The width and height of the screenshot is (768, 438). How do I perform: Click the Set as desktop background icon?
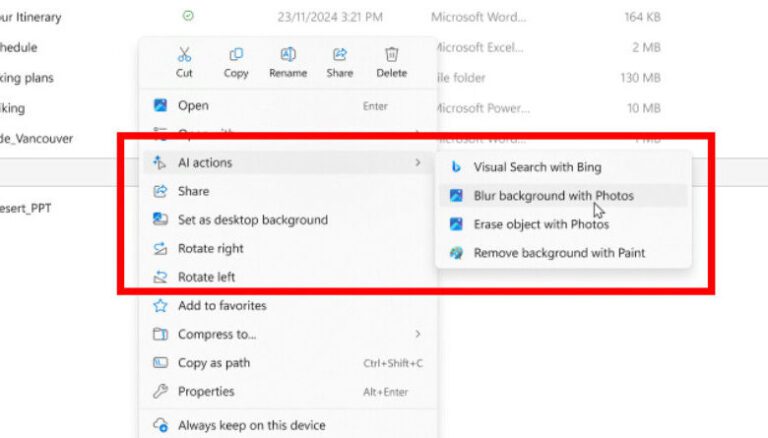coord(160,219)
